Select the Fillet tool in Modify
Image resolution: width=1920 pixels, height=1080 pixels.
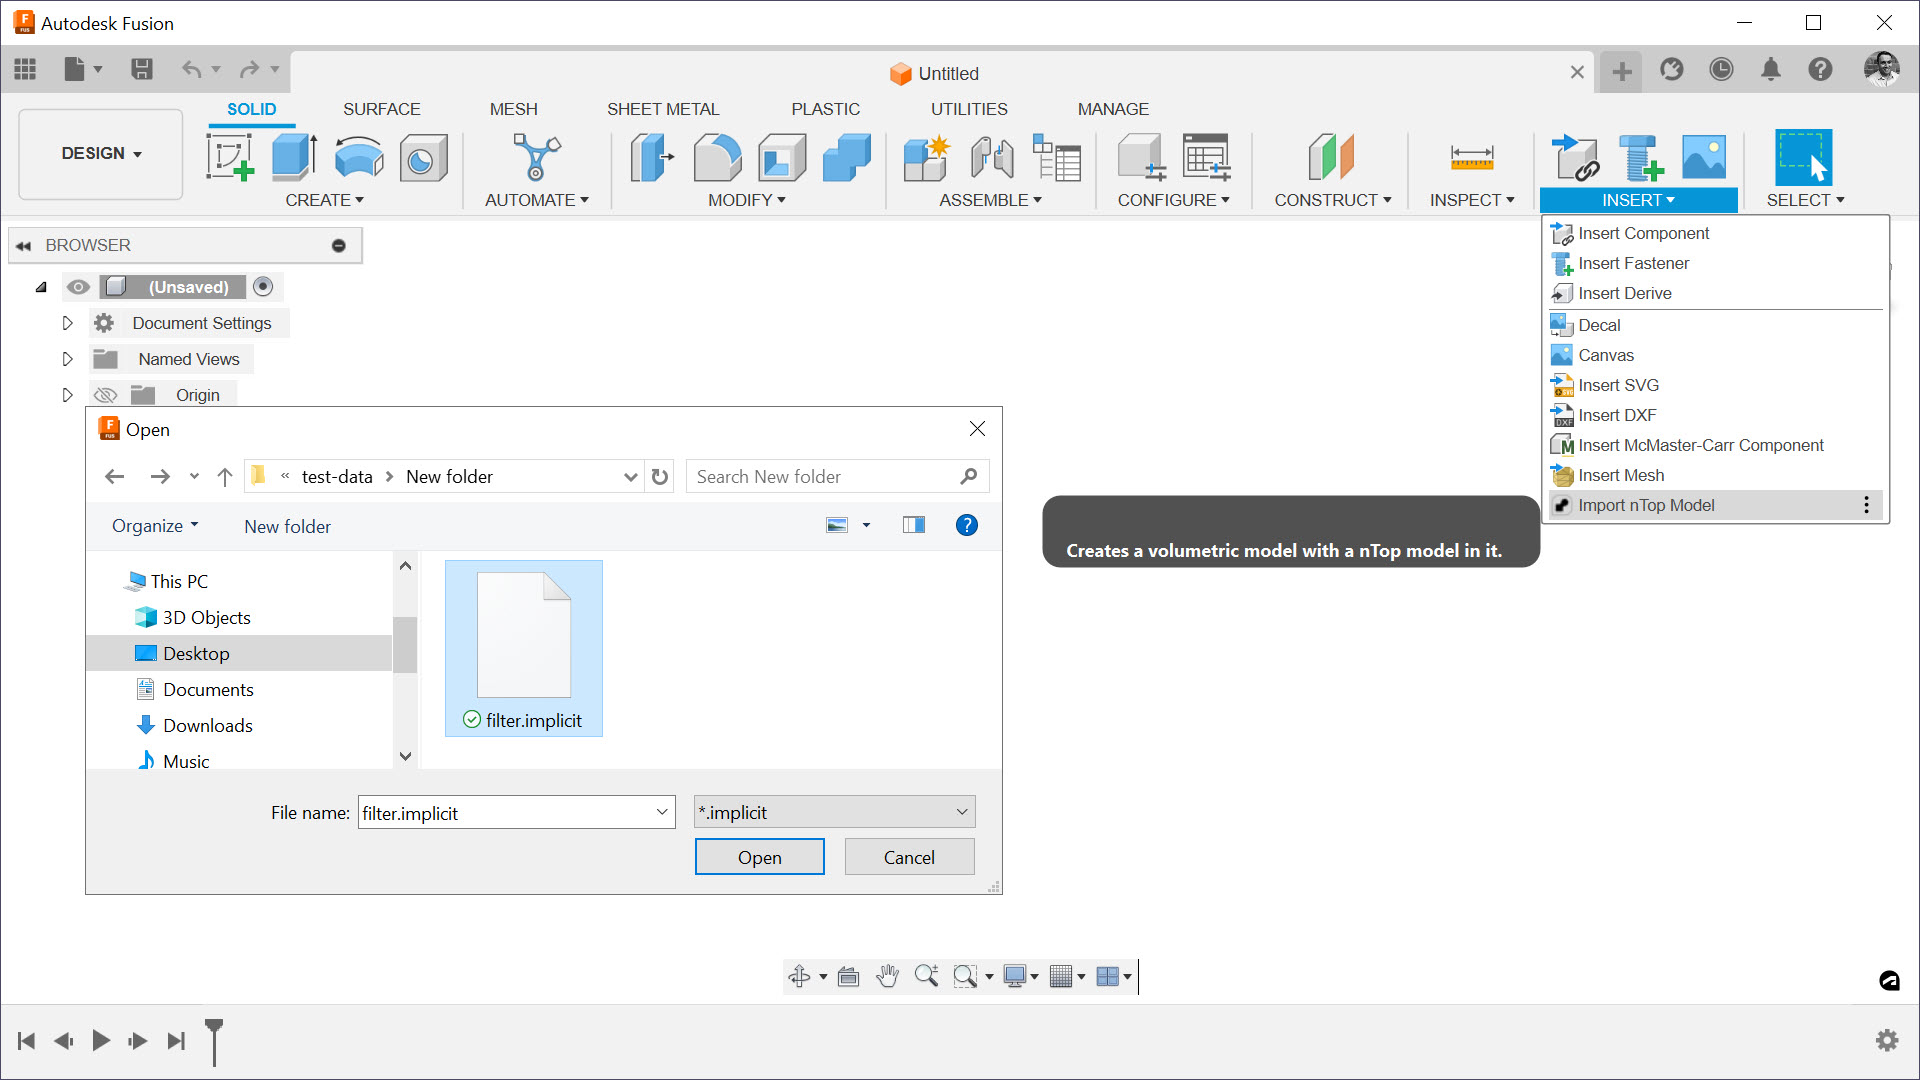[x=717, y=158]
